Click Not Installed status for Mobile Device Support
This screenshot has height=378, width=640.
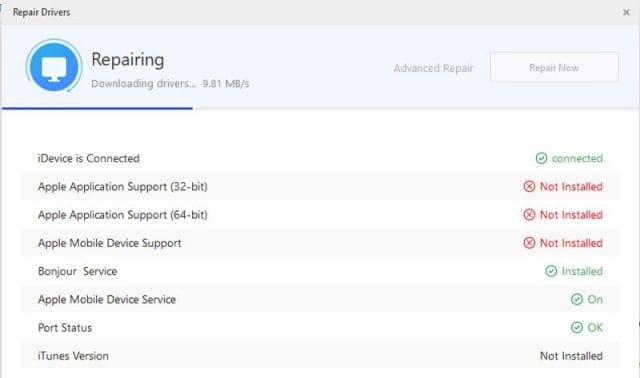point(571,243)
